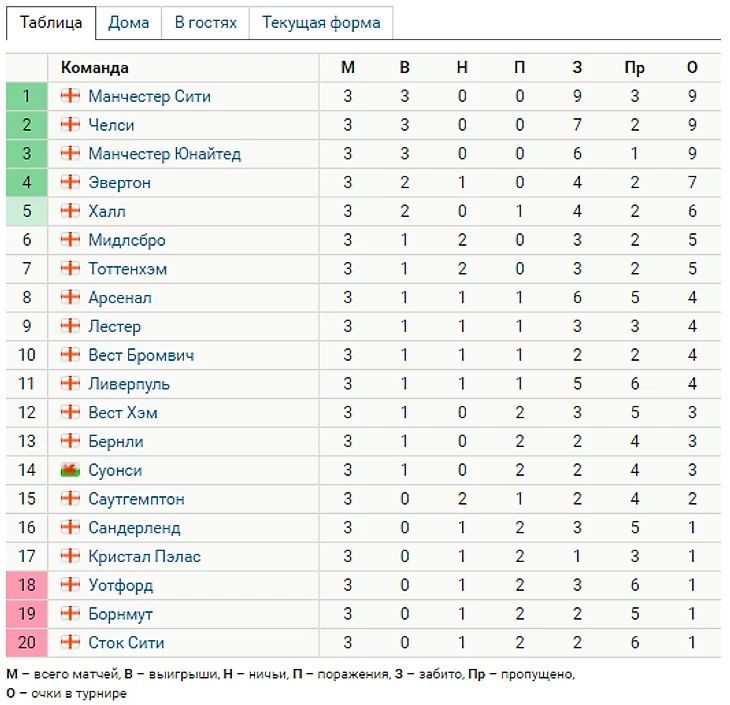Select the Таблица tab
This screenshot has height=705, width=730.
[51, 23]
